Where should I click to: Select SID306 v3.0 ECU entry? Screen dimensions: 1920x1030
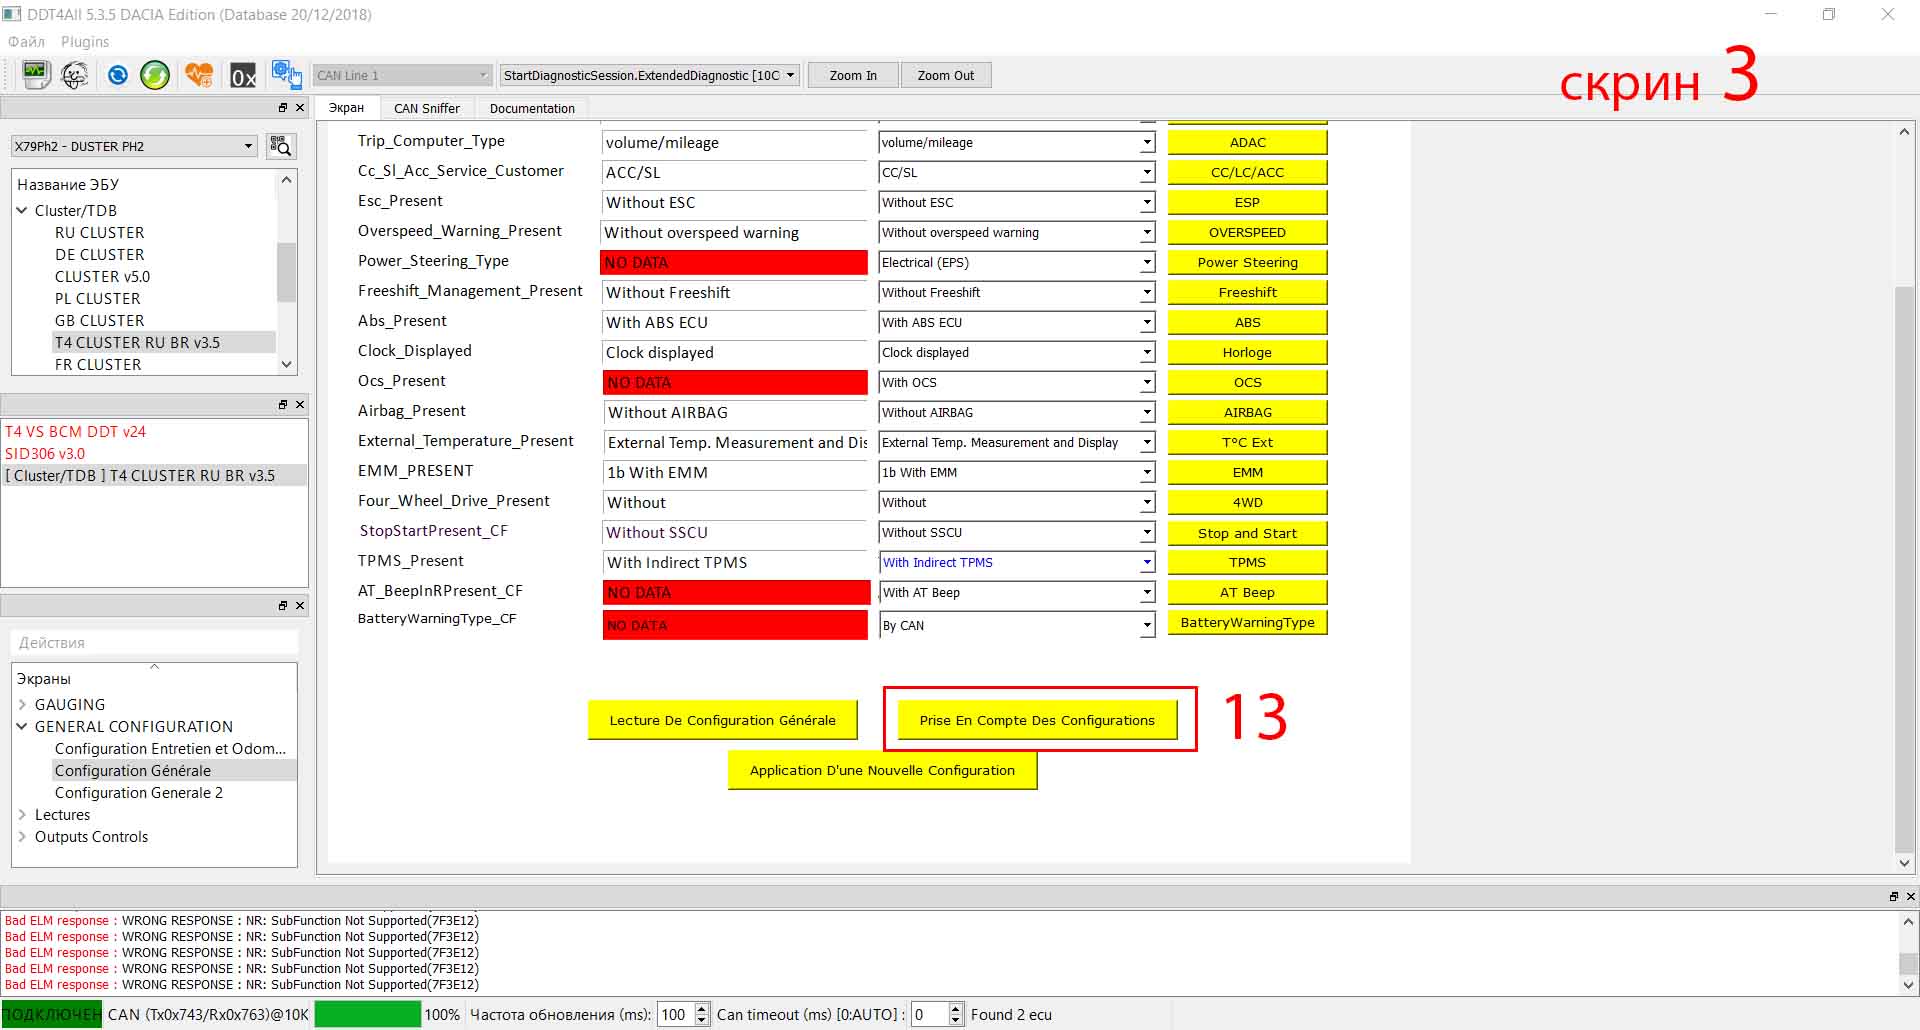(45, 453)
